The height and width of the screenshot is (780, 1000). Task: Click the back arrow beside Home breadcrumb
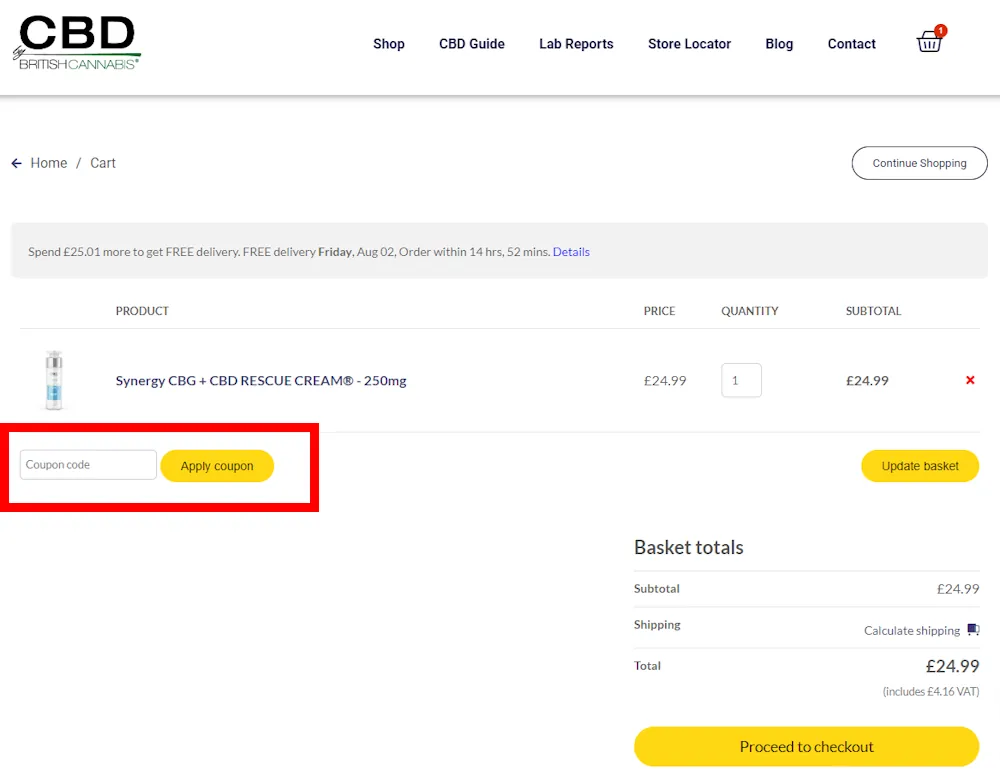click(17, 163)
